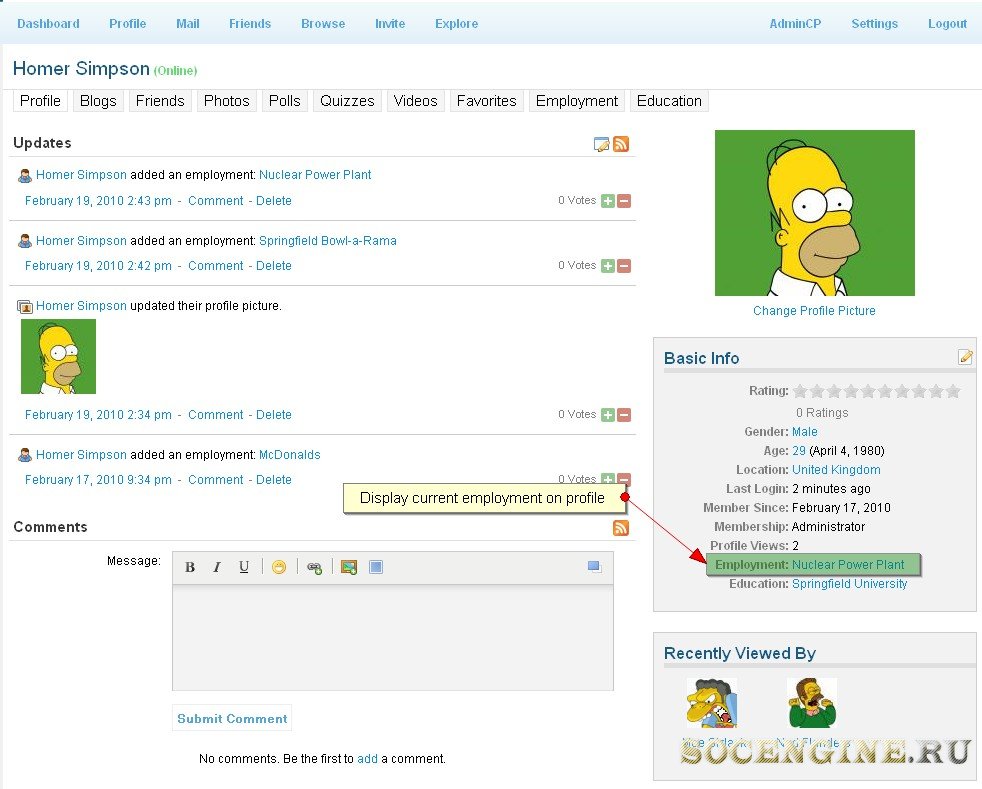Open the large Homer profile picture
This screenshot has height=789, width=982.
pos(814,213)
